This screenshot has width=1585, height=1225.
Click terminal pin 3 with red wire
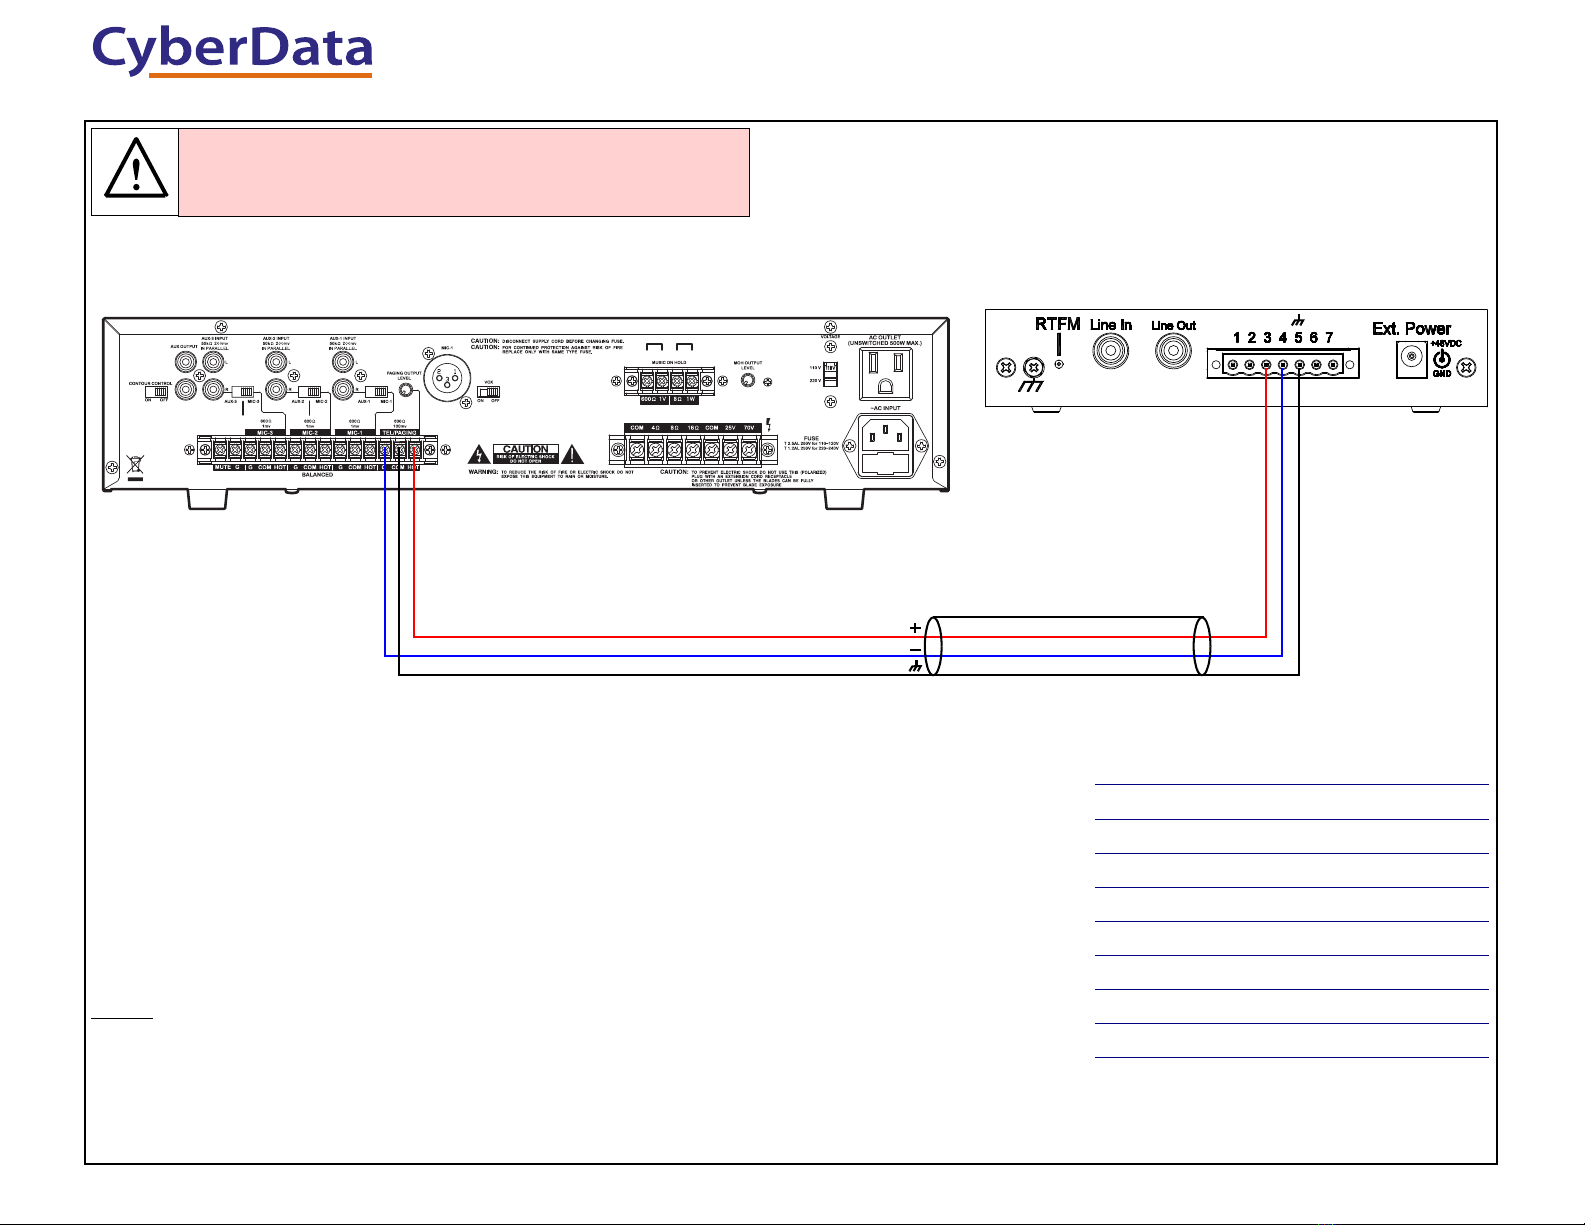[1266, 365]
